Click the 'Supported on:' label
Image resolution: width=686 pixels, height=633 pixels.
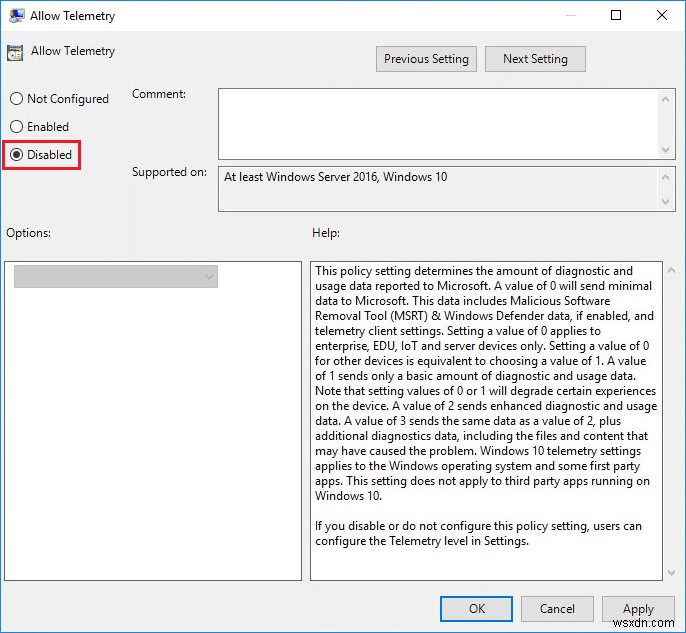169,172
